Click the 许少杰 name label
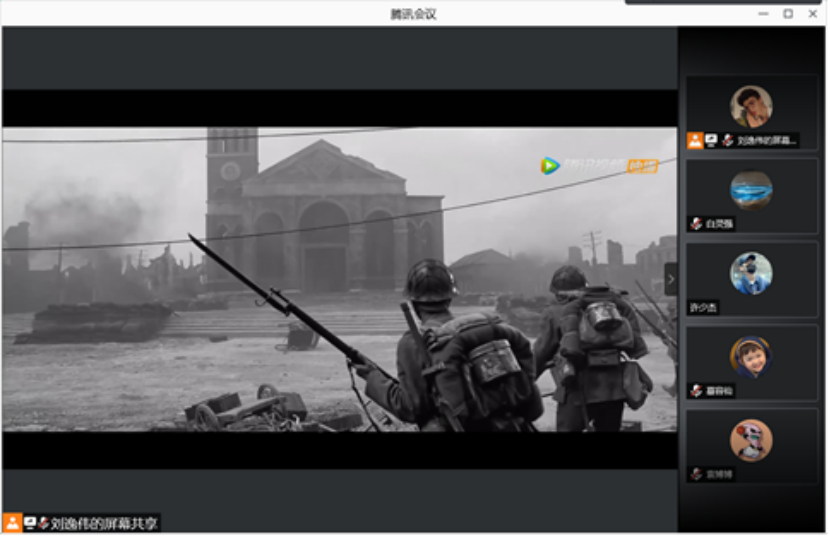This screenshot has height=537, width=830. 704,308
